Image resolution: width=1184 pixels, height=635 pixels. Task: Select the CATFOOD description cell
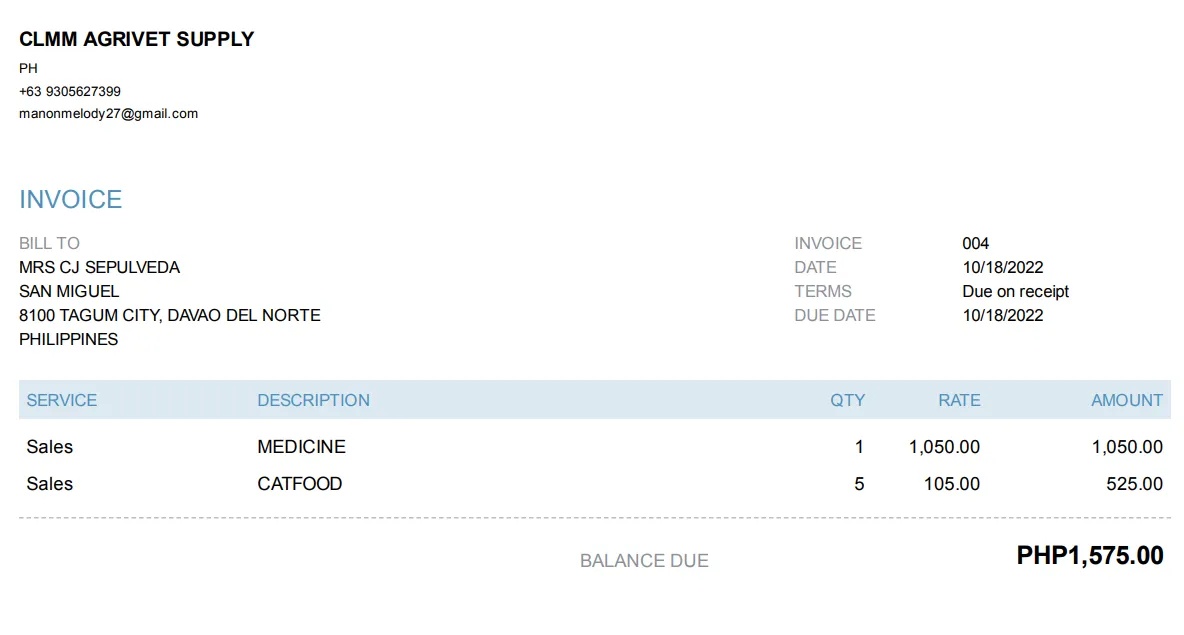299,484
